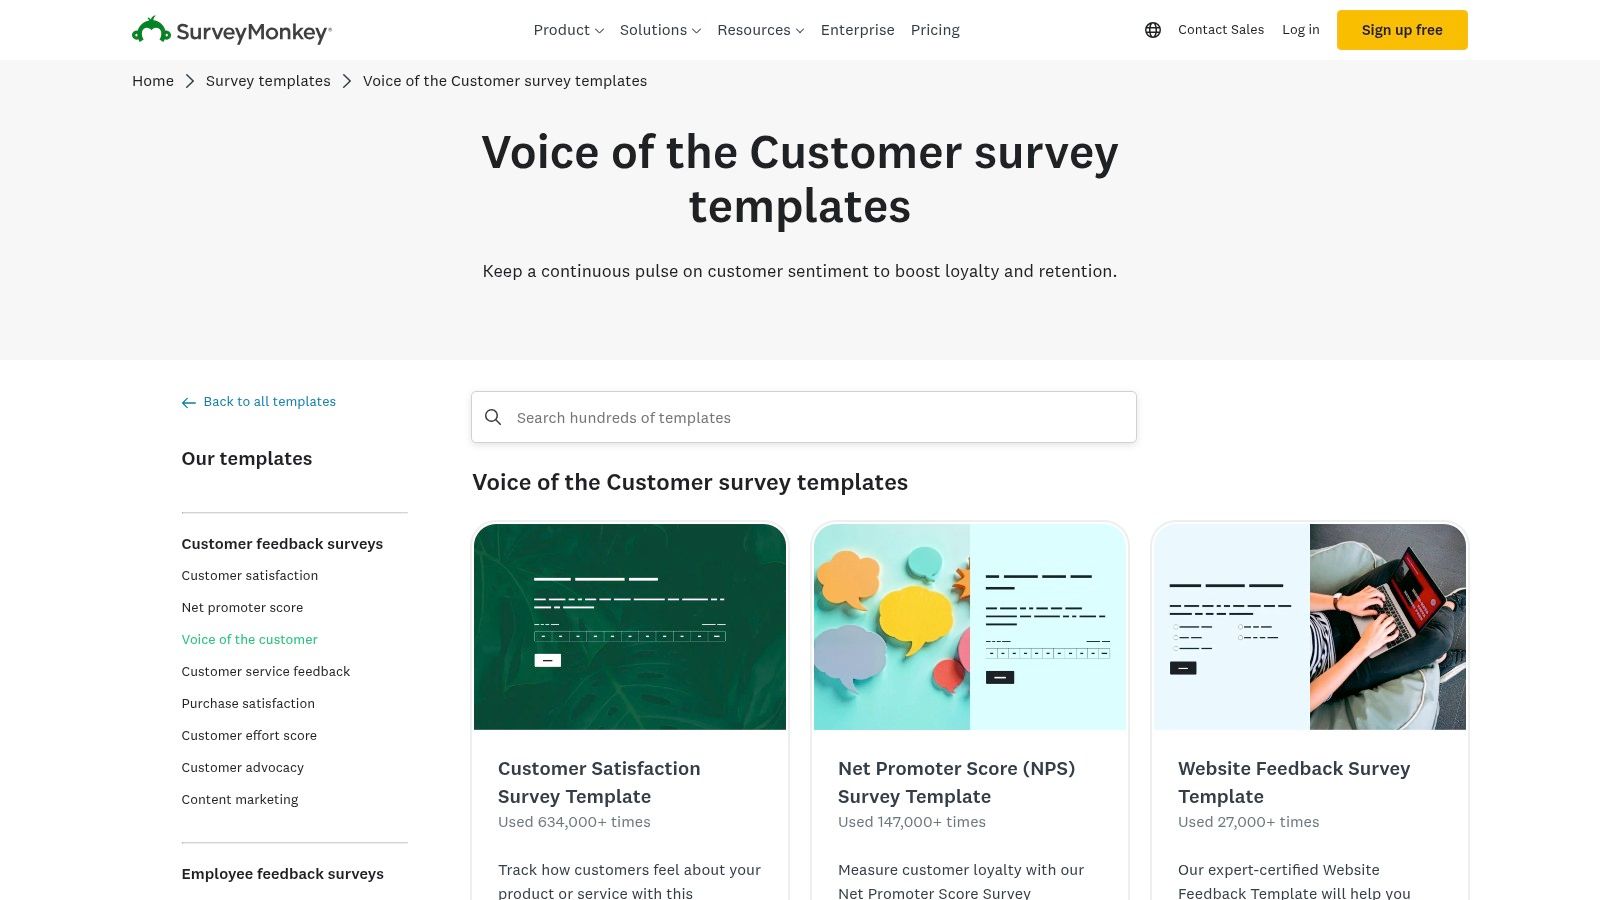
Task: Click the chevron between Home and Survey templates
Action: [x=189, y=81]
